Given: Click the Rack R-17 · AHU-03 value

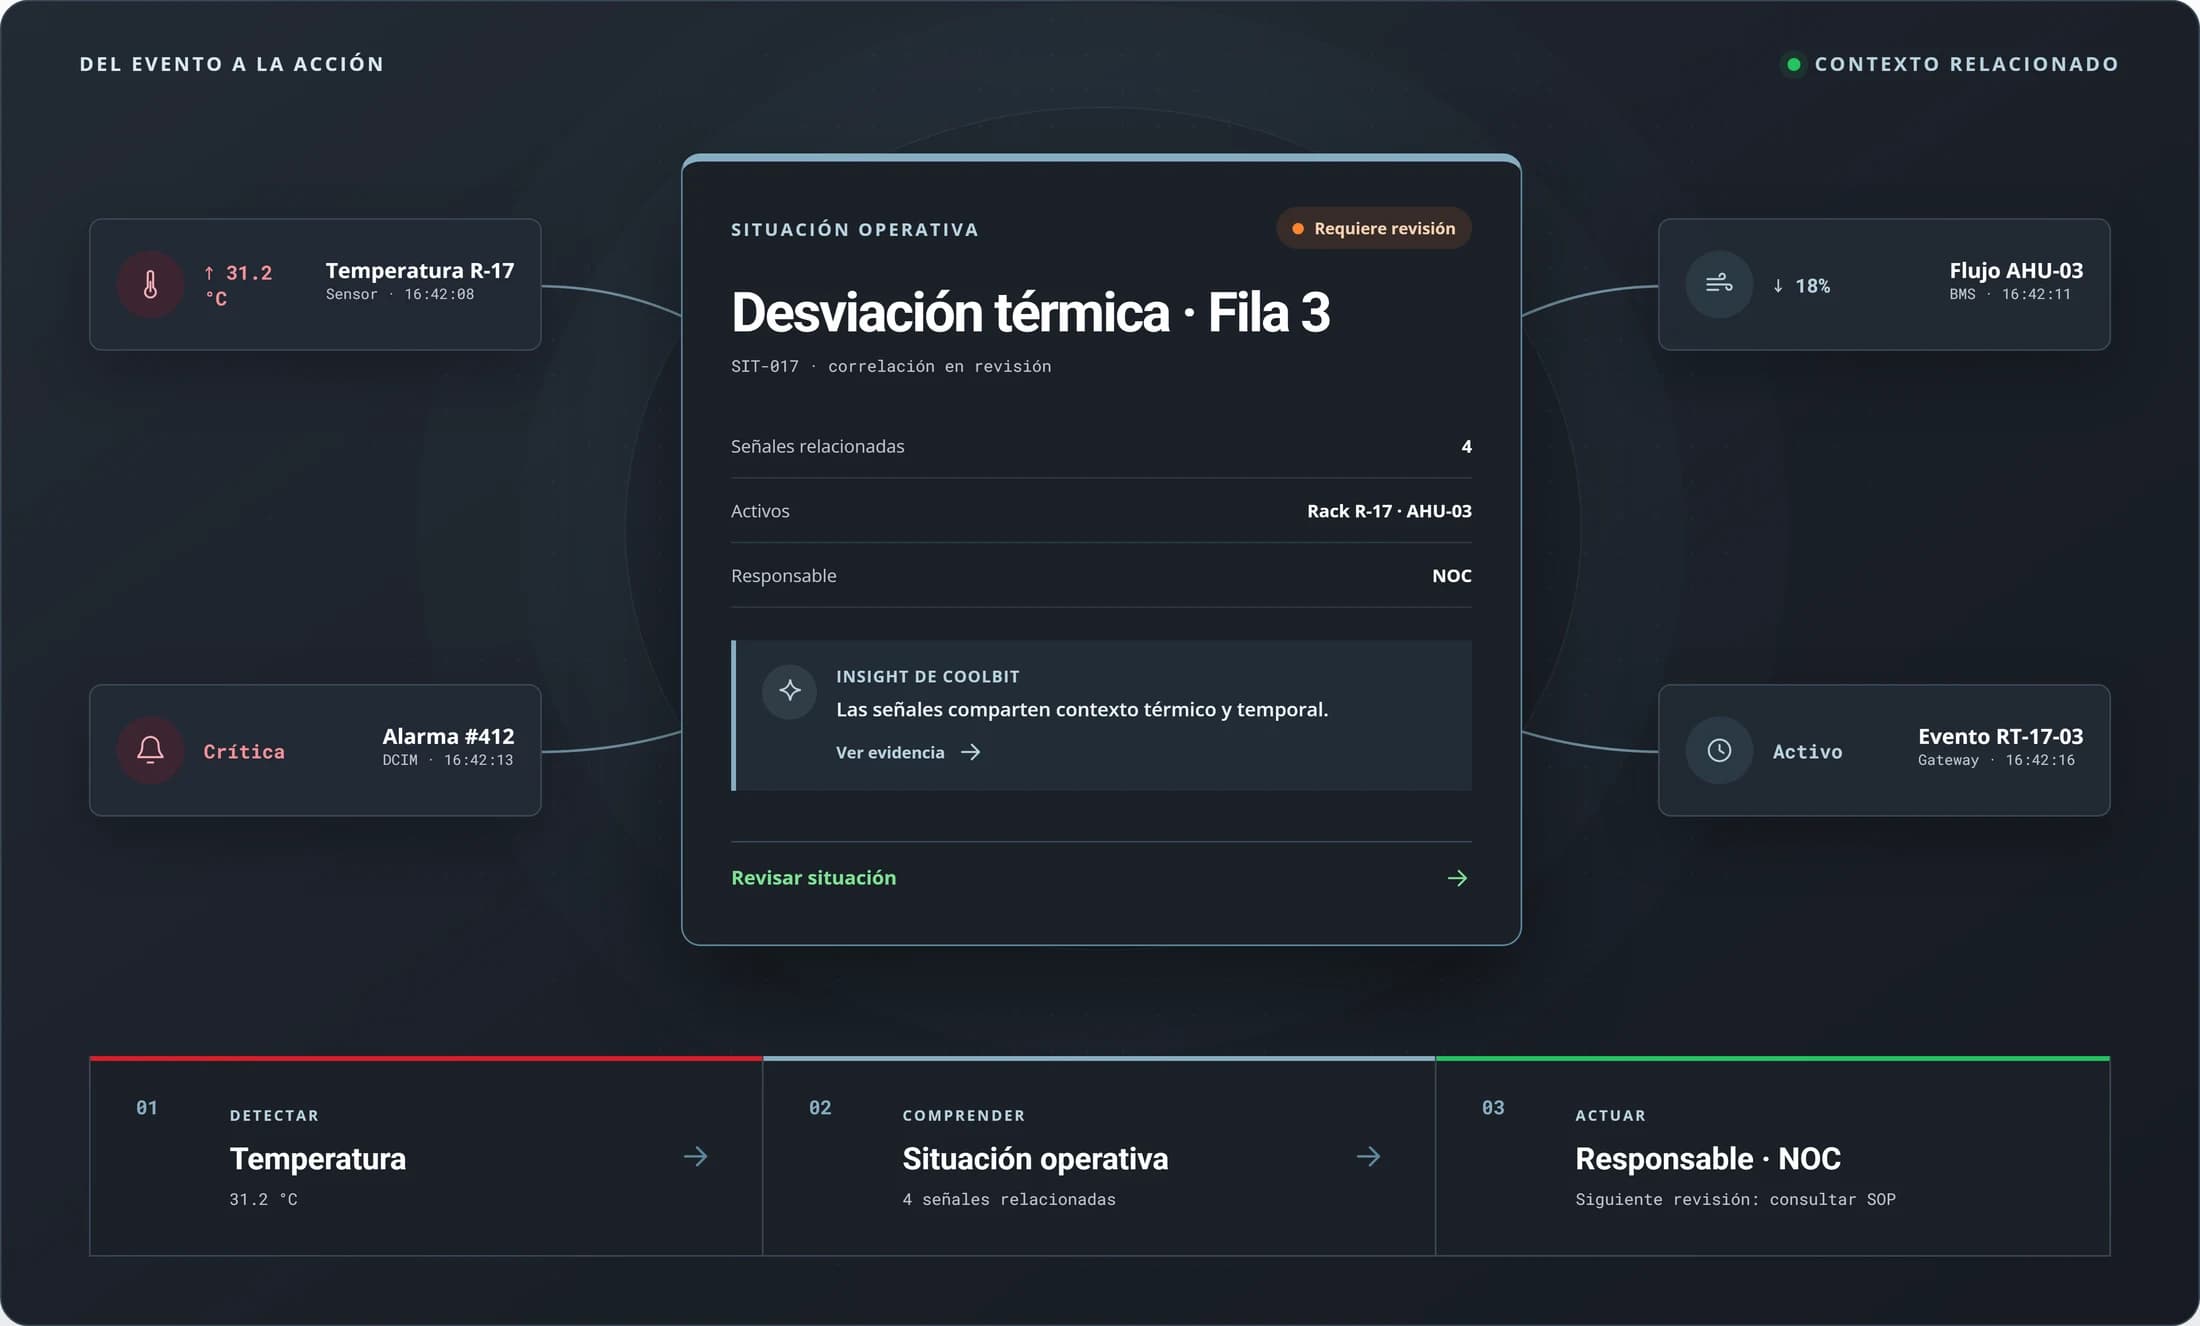Looking at the screenshot, I should coord(1389,511).
